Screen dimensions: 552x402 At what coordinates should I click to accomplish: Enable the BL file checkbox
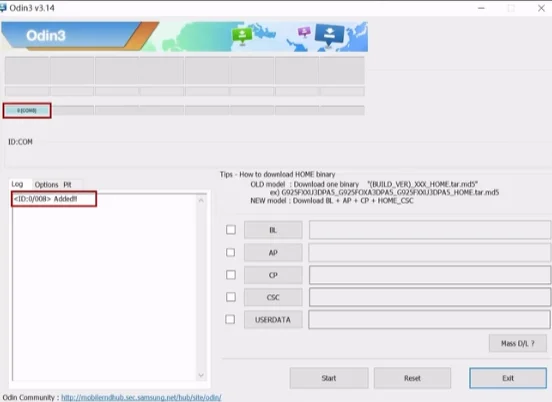pyautogui.click(x=231, y=230)
